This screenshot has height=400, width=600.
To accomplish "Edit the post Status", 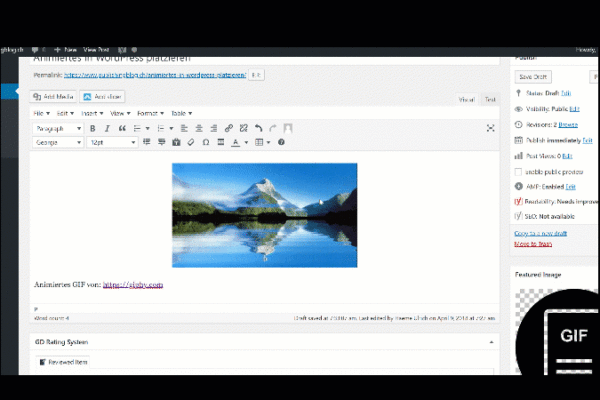I will click(x=566, y=93).
